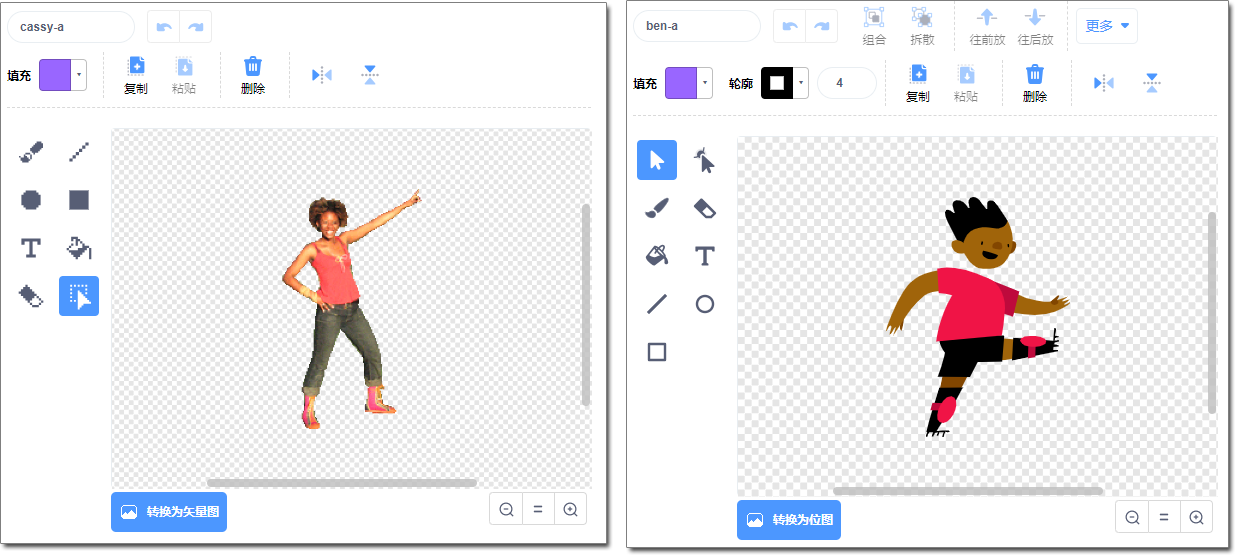This screenshot has width=1235, height=555.
Task: Pick the vector eraser tool in ben-a editor
Action: pyautogui.click(x=705, y=208)
